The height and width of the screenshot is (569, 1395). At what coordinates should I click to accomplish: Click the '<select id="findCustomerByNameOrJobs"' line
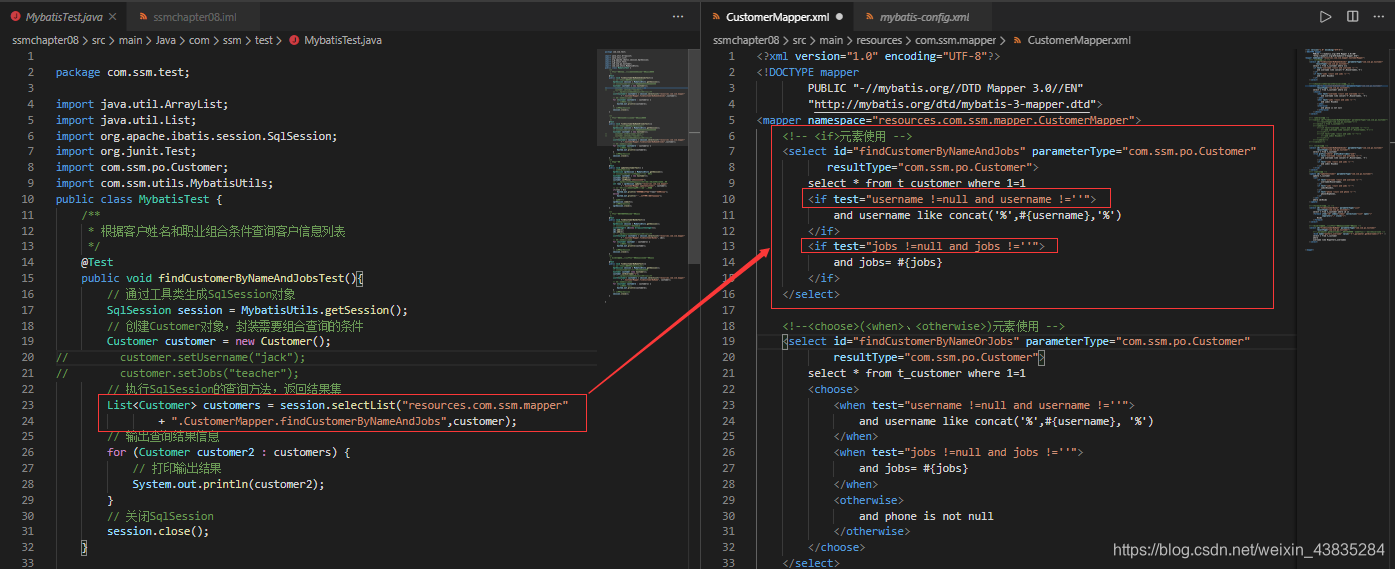coord(1016,341)
